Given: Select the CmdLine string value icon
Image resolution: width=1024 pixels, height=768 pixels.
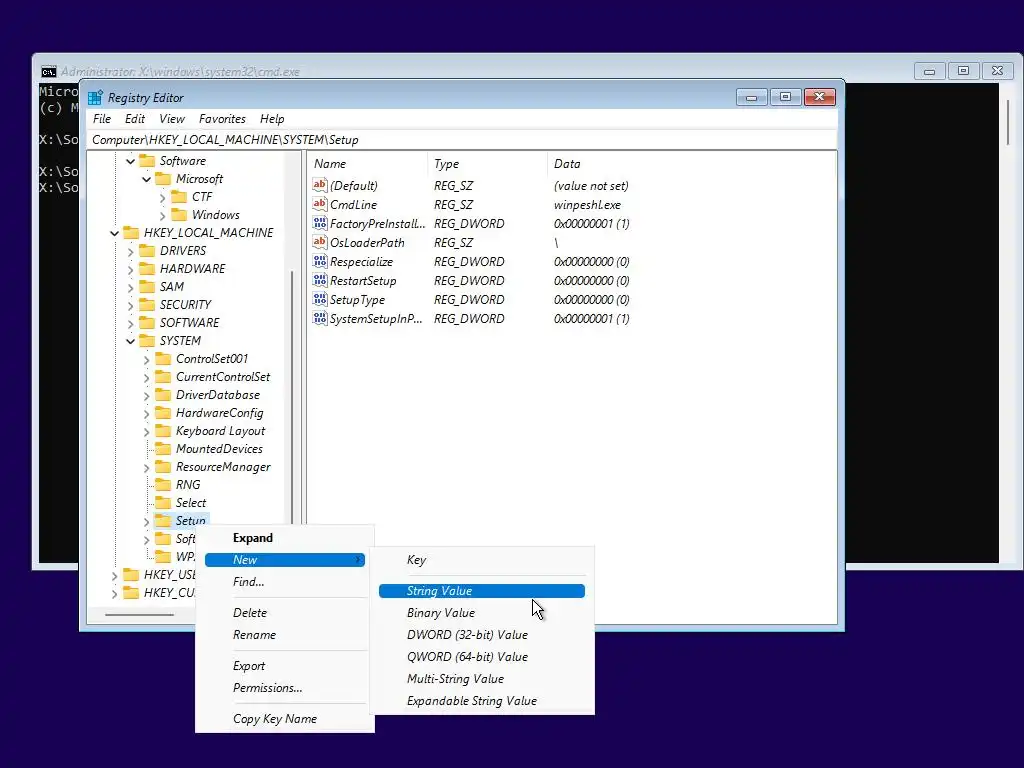Looking at the screenshot, I should (319, 204).
